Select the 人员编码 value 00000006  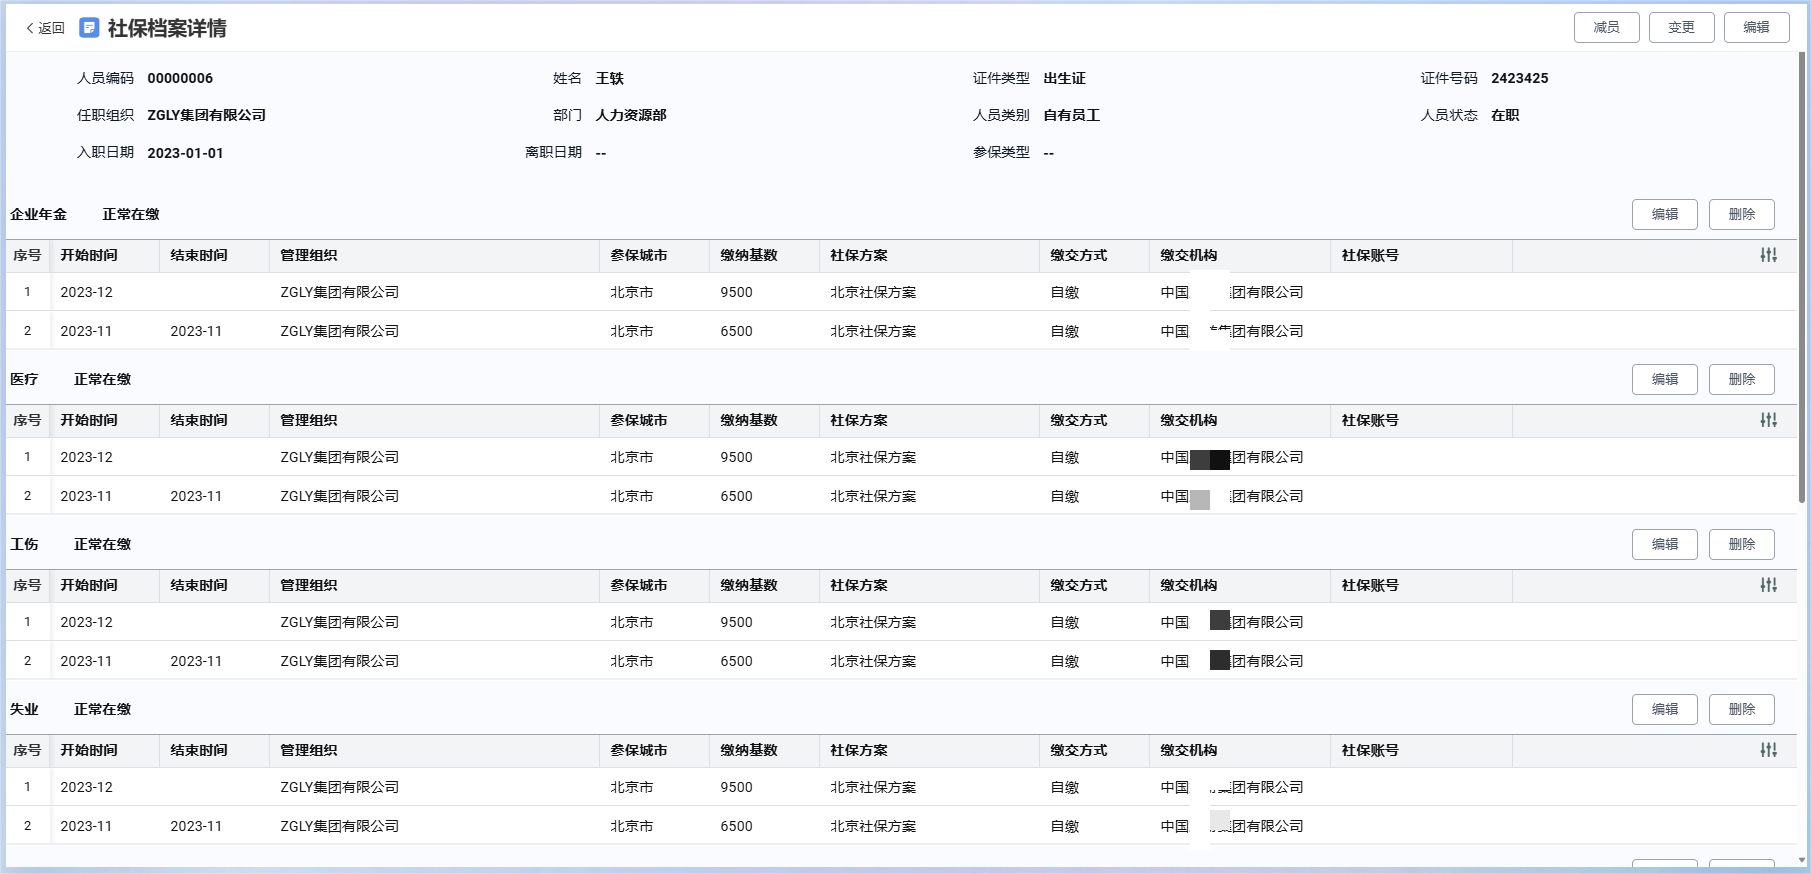[x=180, y=78]
